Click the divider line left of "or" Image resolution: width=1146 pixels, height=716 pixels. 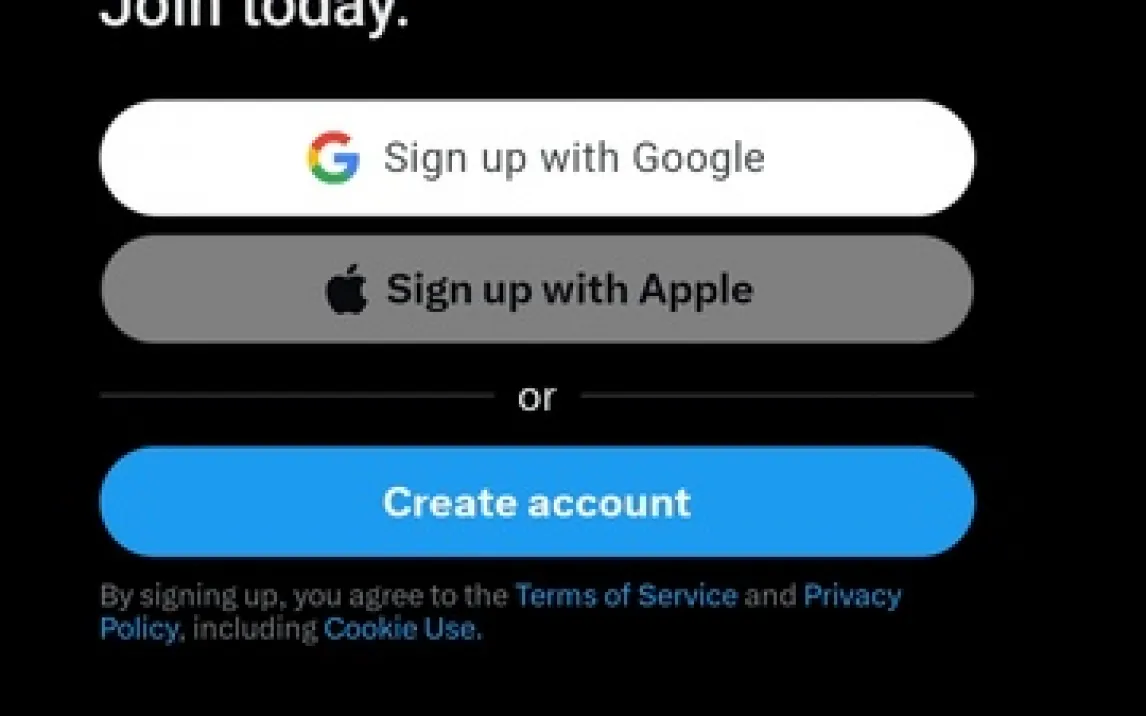coord(297,395)
